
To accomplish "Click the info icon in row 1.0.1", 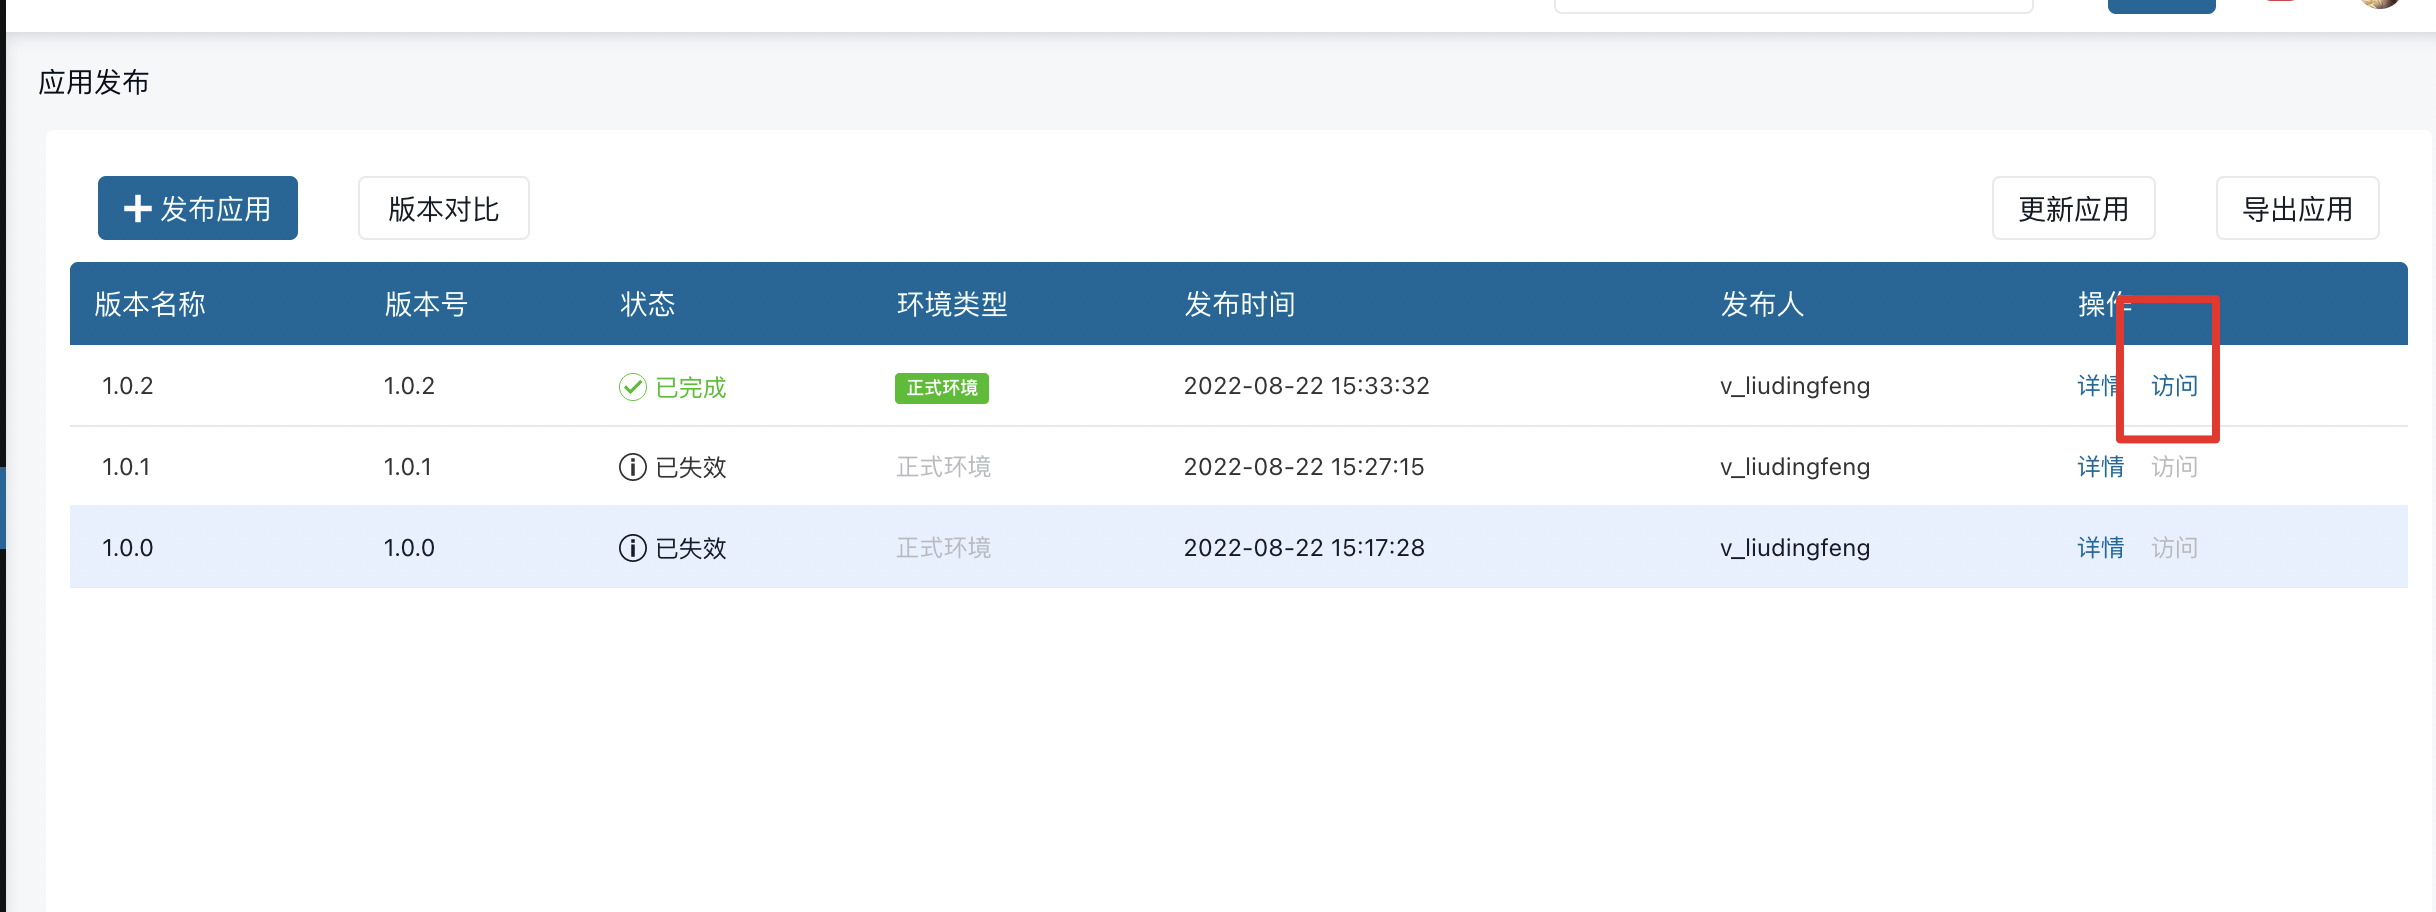I will pos(633,467).
